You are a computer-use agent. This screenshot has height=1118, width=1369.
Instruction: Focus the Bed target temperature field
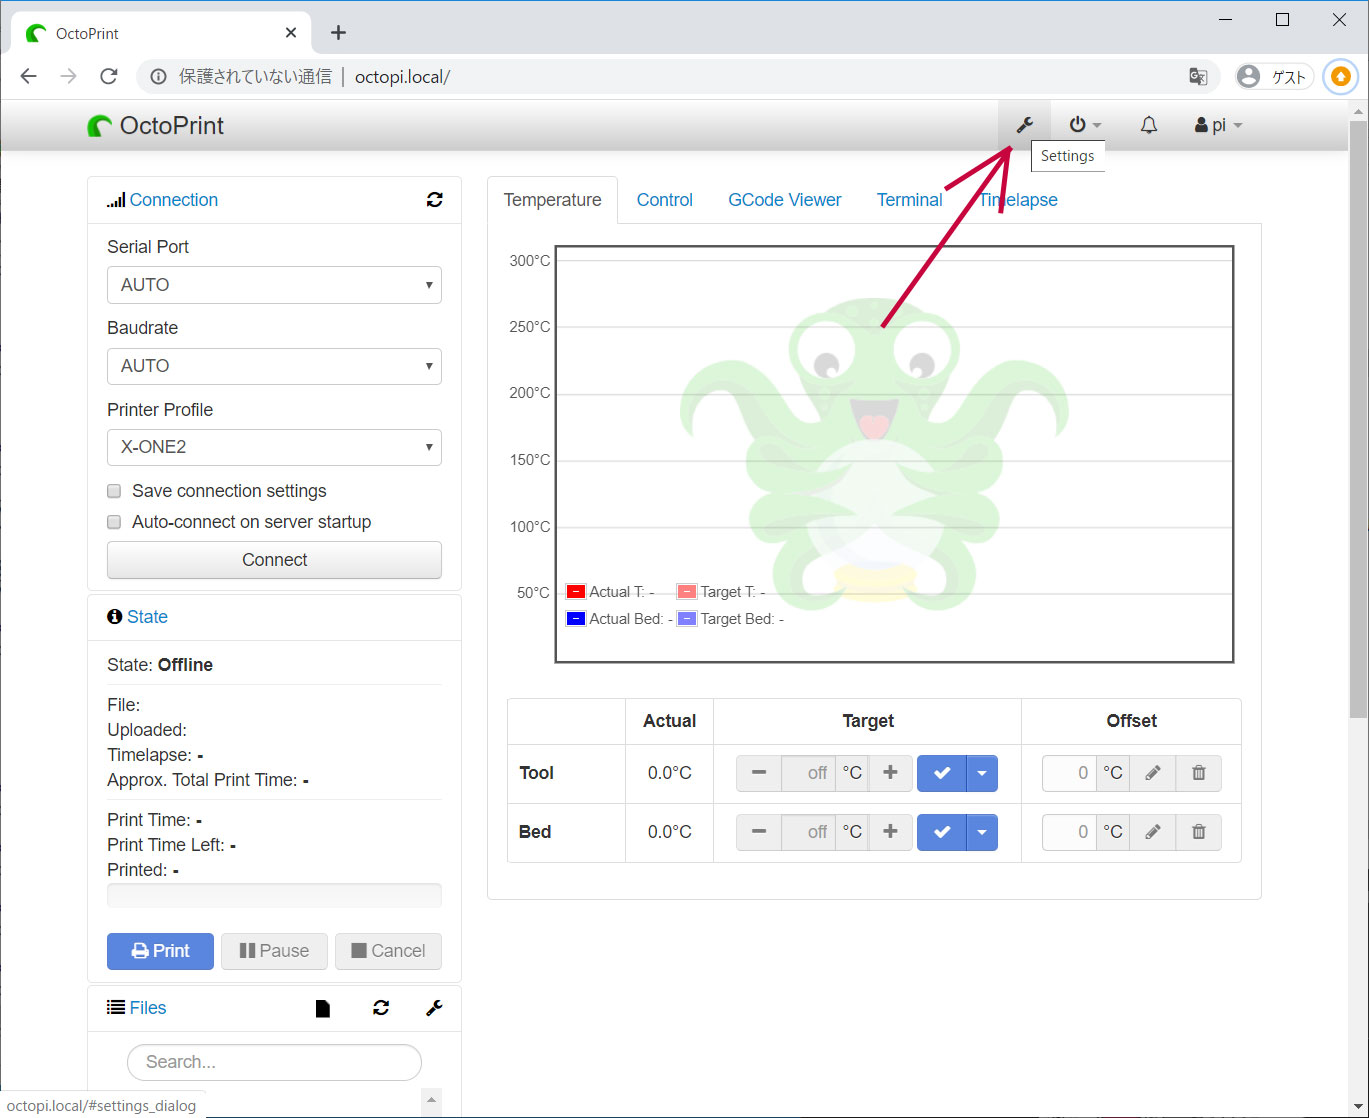tap(807, 832)
